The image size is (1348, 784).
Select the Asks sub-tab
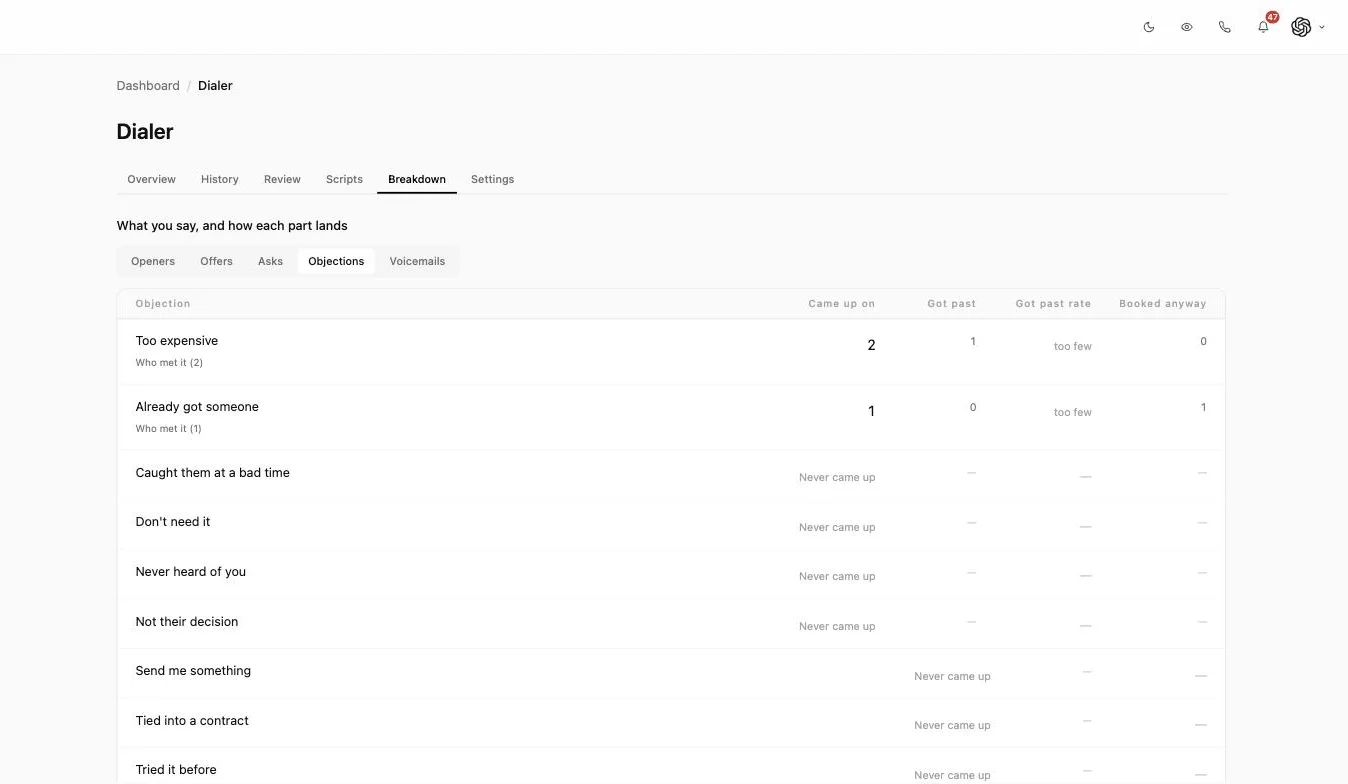[x=270, y=261]
